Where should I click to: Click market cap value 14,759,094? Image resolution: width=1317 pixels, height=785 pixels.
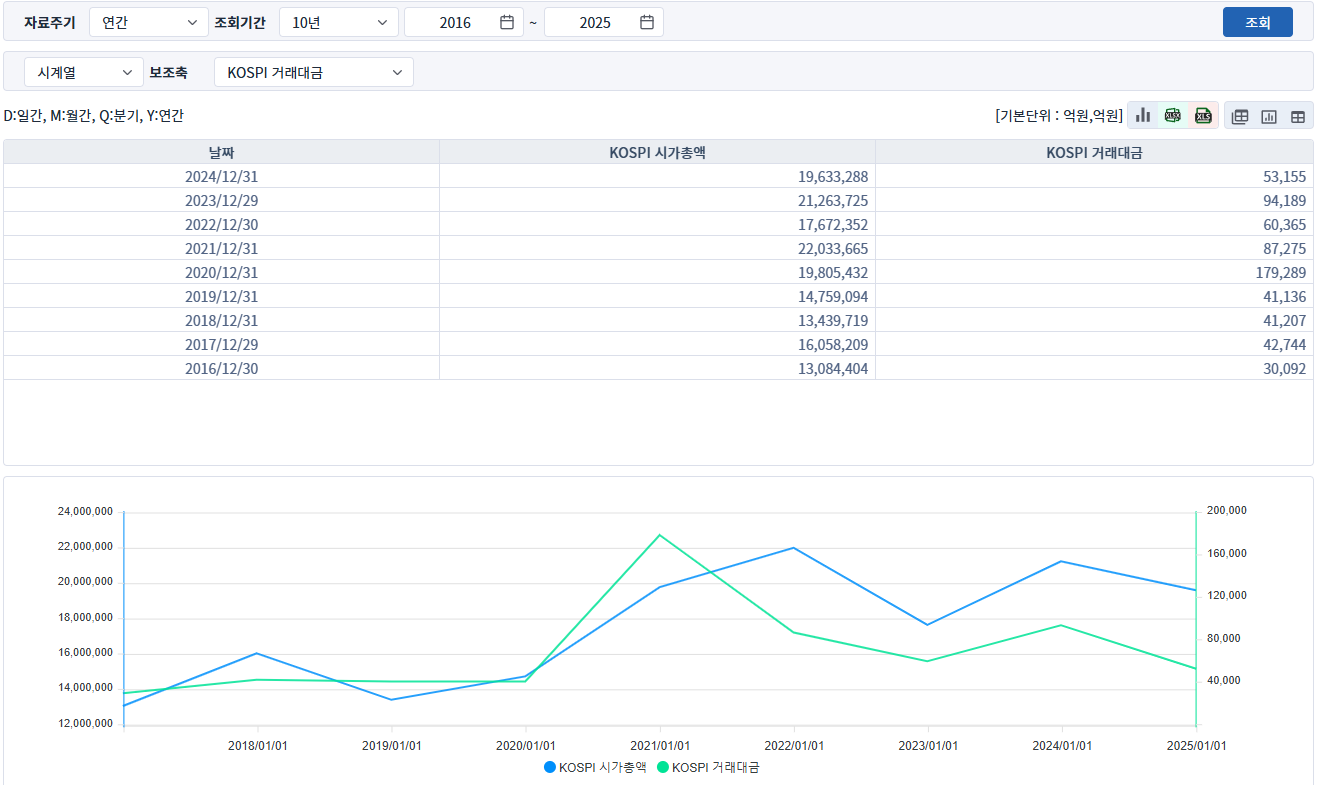pyautogui.click(x=833, y=296)
